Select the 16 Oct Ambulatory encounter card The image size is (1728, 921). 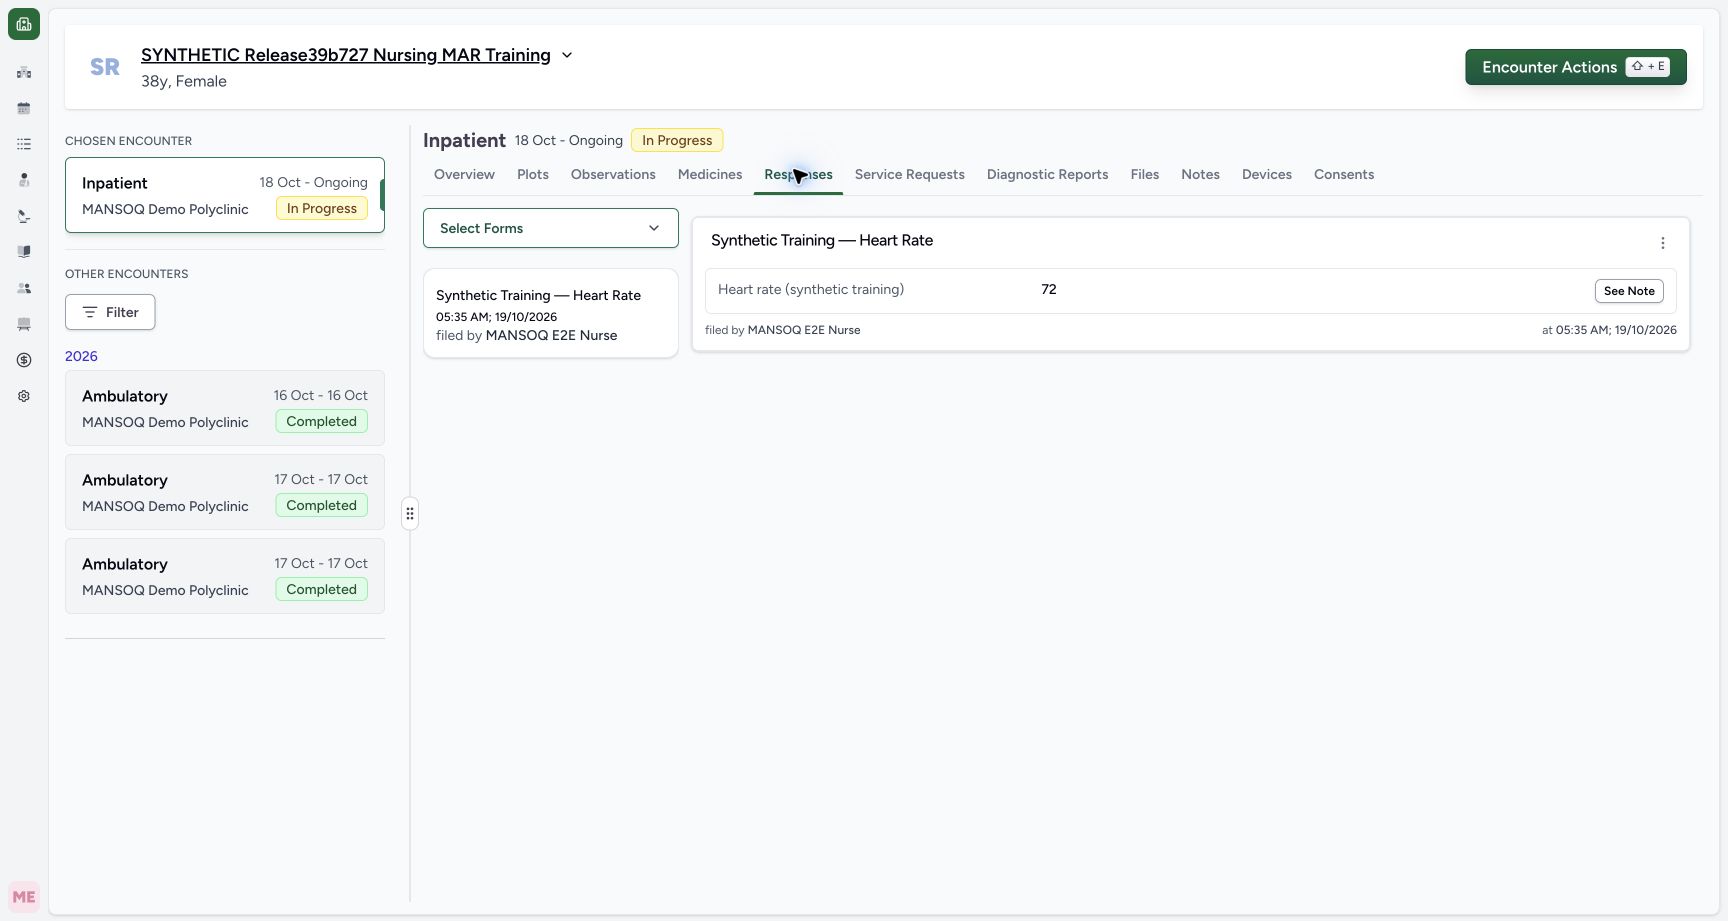pos(225,408)
